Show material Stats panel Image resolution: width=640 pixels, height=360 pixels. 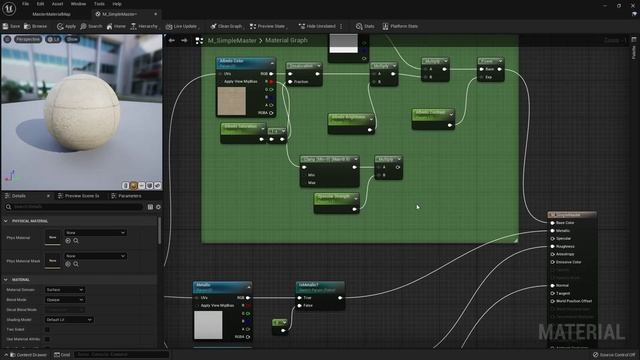(x=365, y=26)
